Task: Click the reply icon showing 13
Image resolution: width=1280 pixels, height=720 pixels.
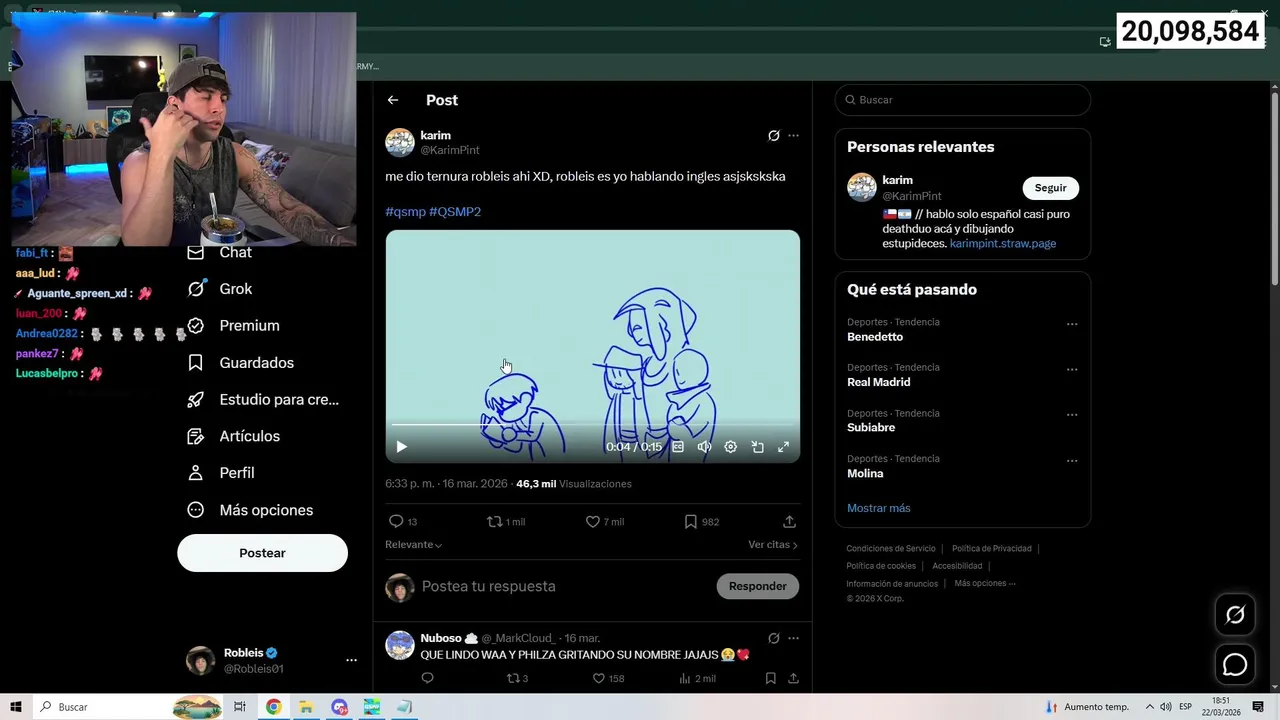Action: [402, 522]
